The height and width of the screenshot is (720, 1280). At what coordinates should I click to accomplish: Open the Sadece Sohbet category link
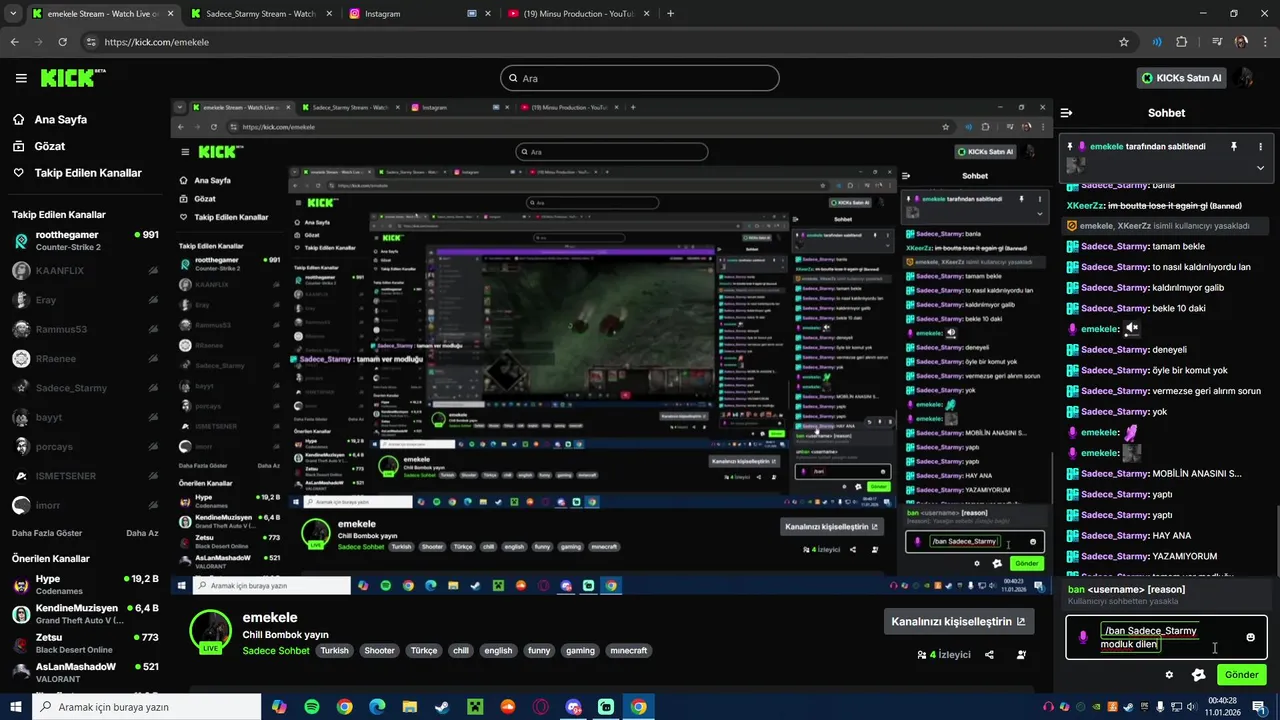click(x=276, y=651)
